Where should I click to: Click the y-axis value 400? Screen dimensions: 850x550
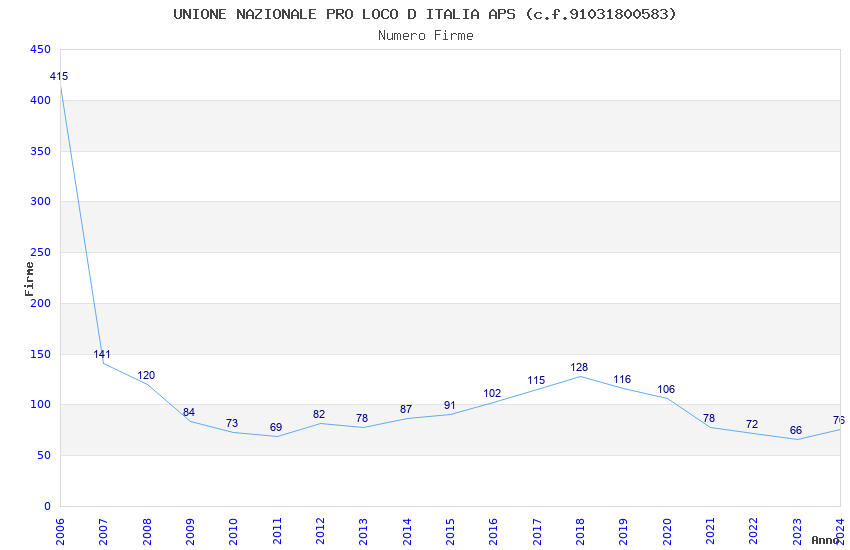coord(41,100)
